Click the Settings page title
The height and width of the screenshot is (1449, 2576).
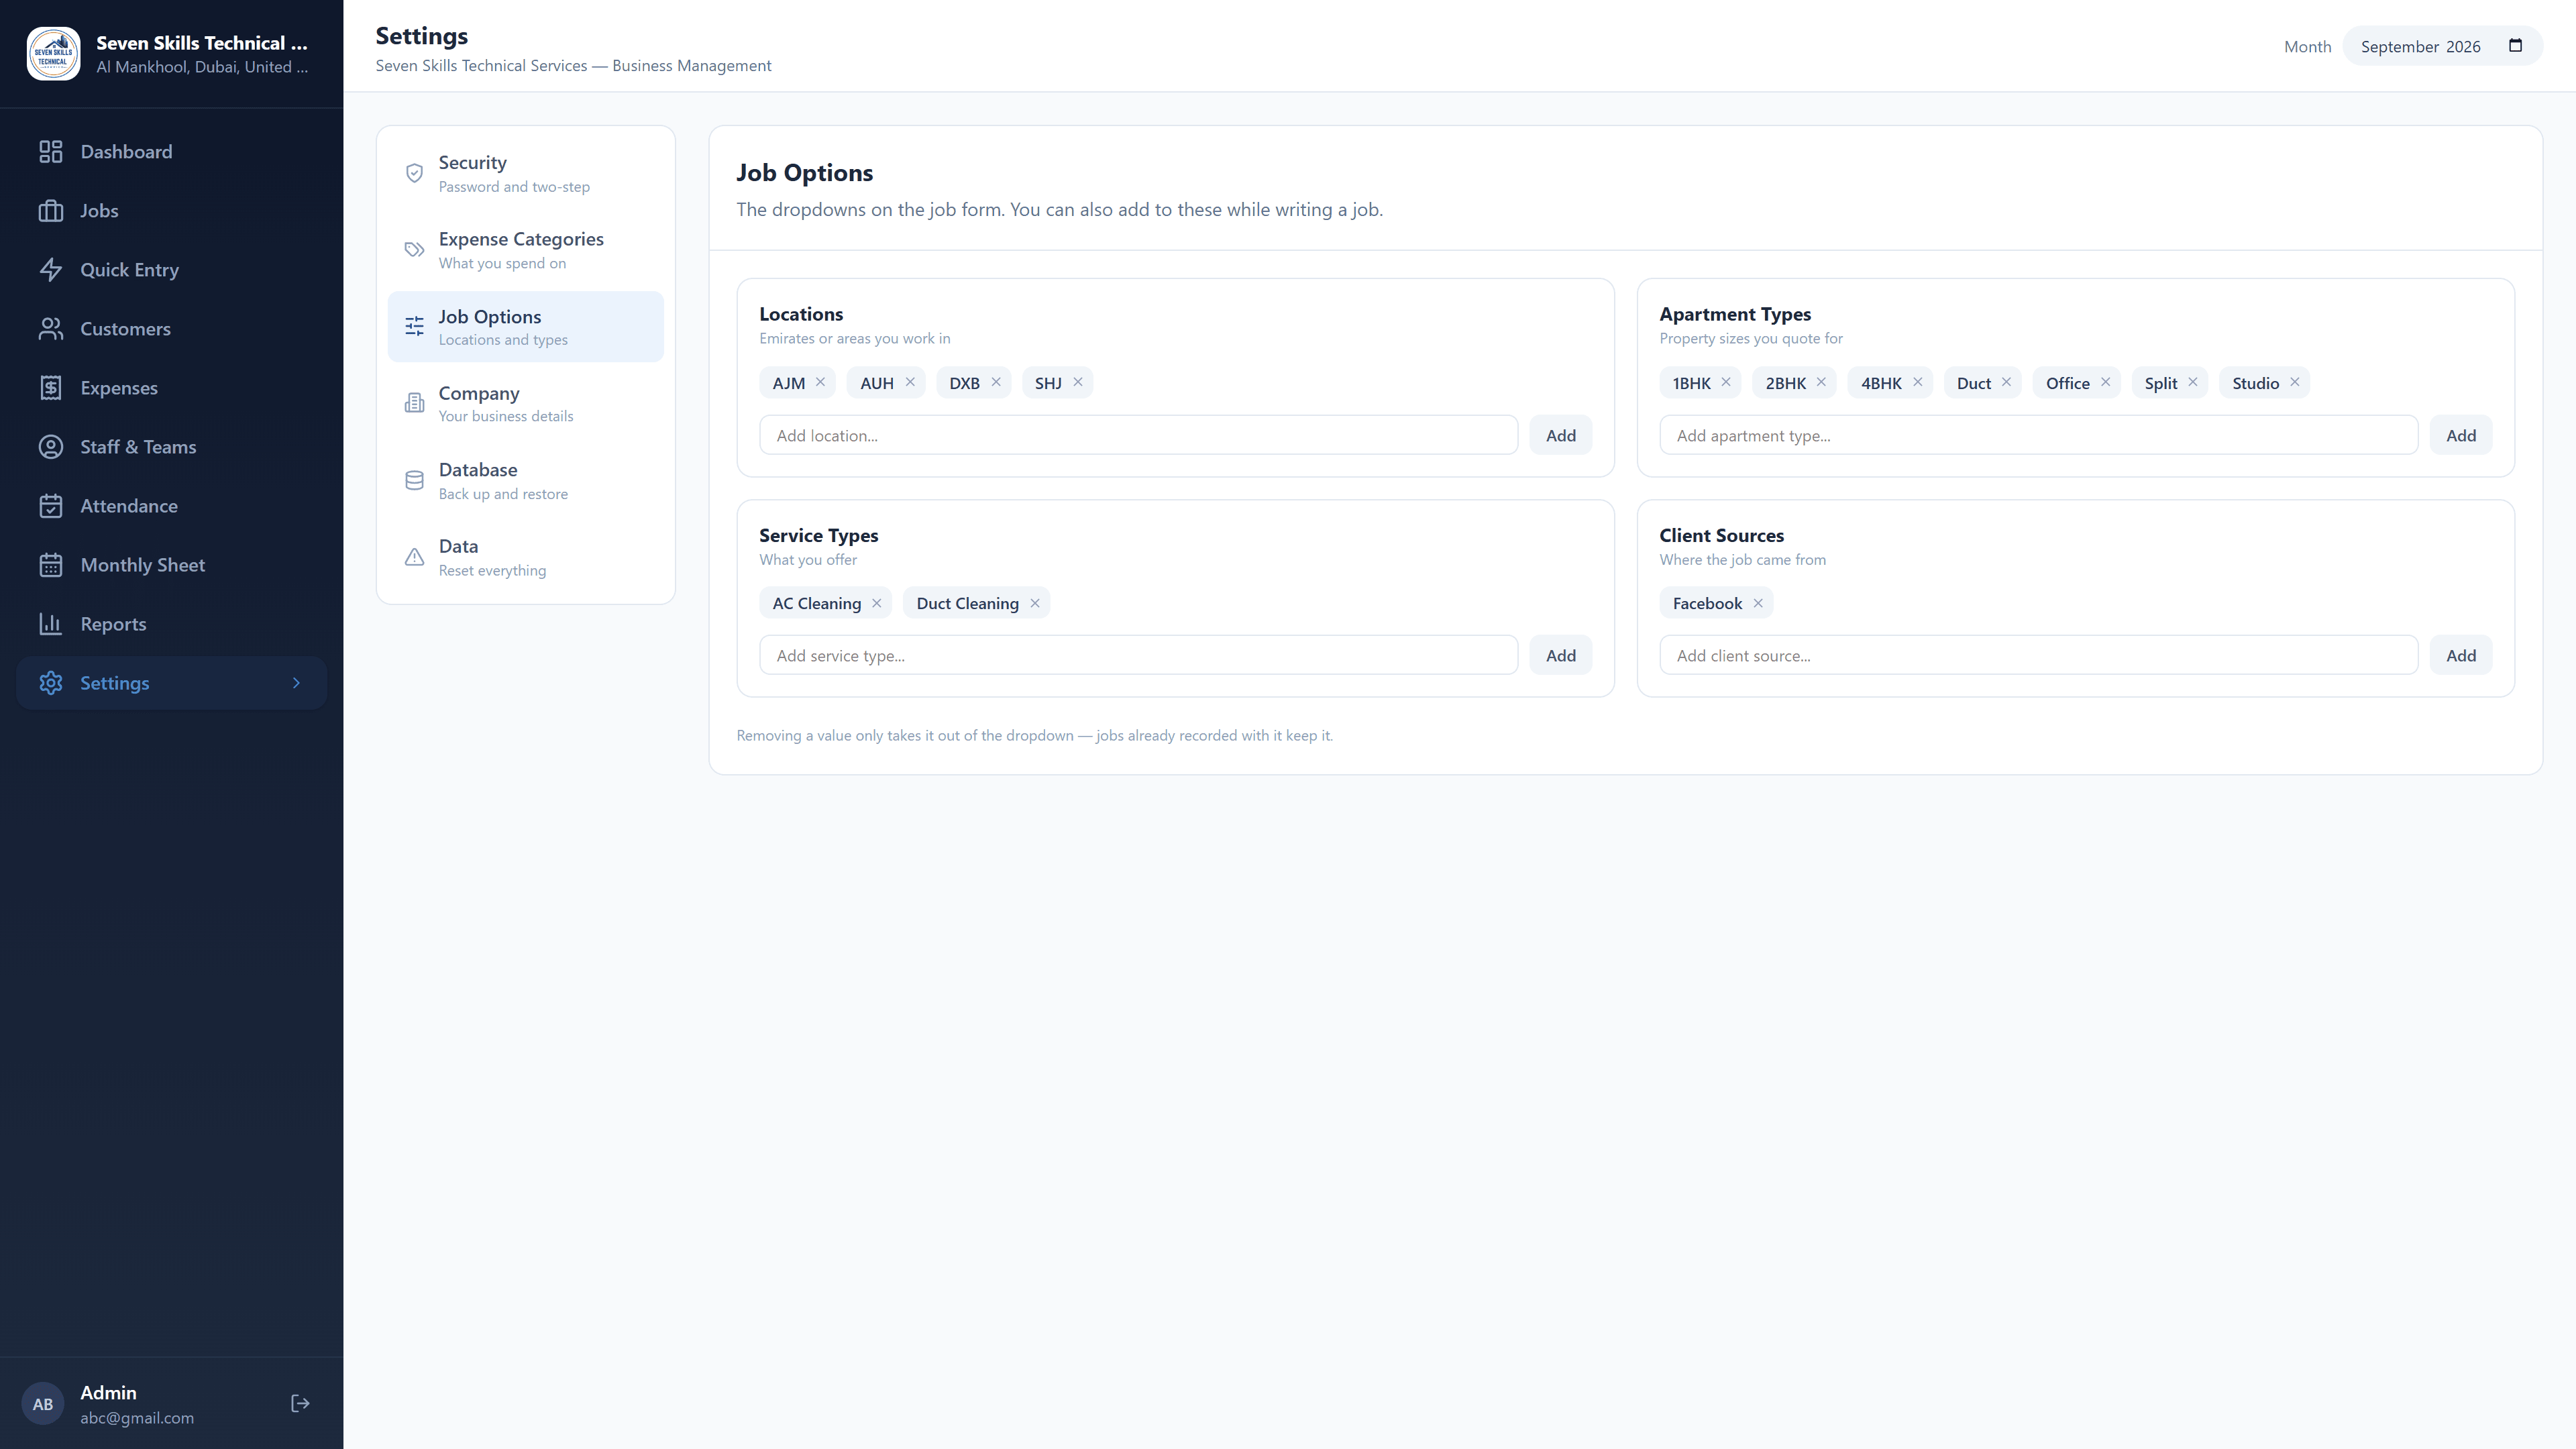click(x=421, y=36)
